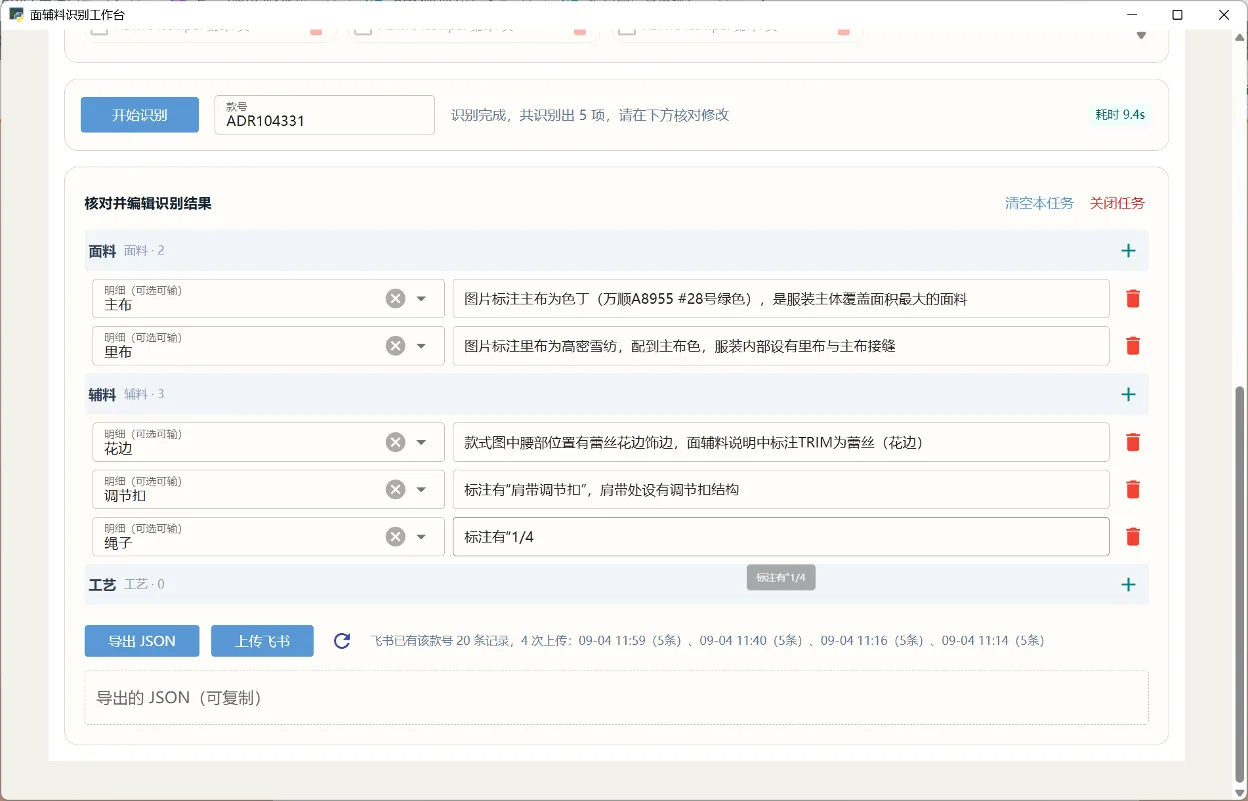Collapse the top panel with triangle arrow

click(1141, 35)
